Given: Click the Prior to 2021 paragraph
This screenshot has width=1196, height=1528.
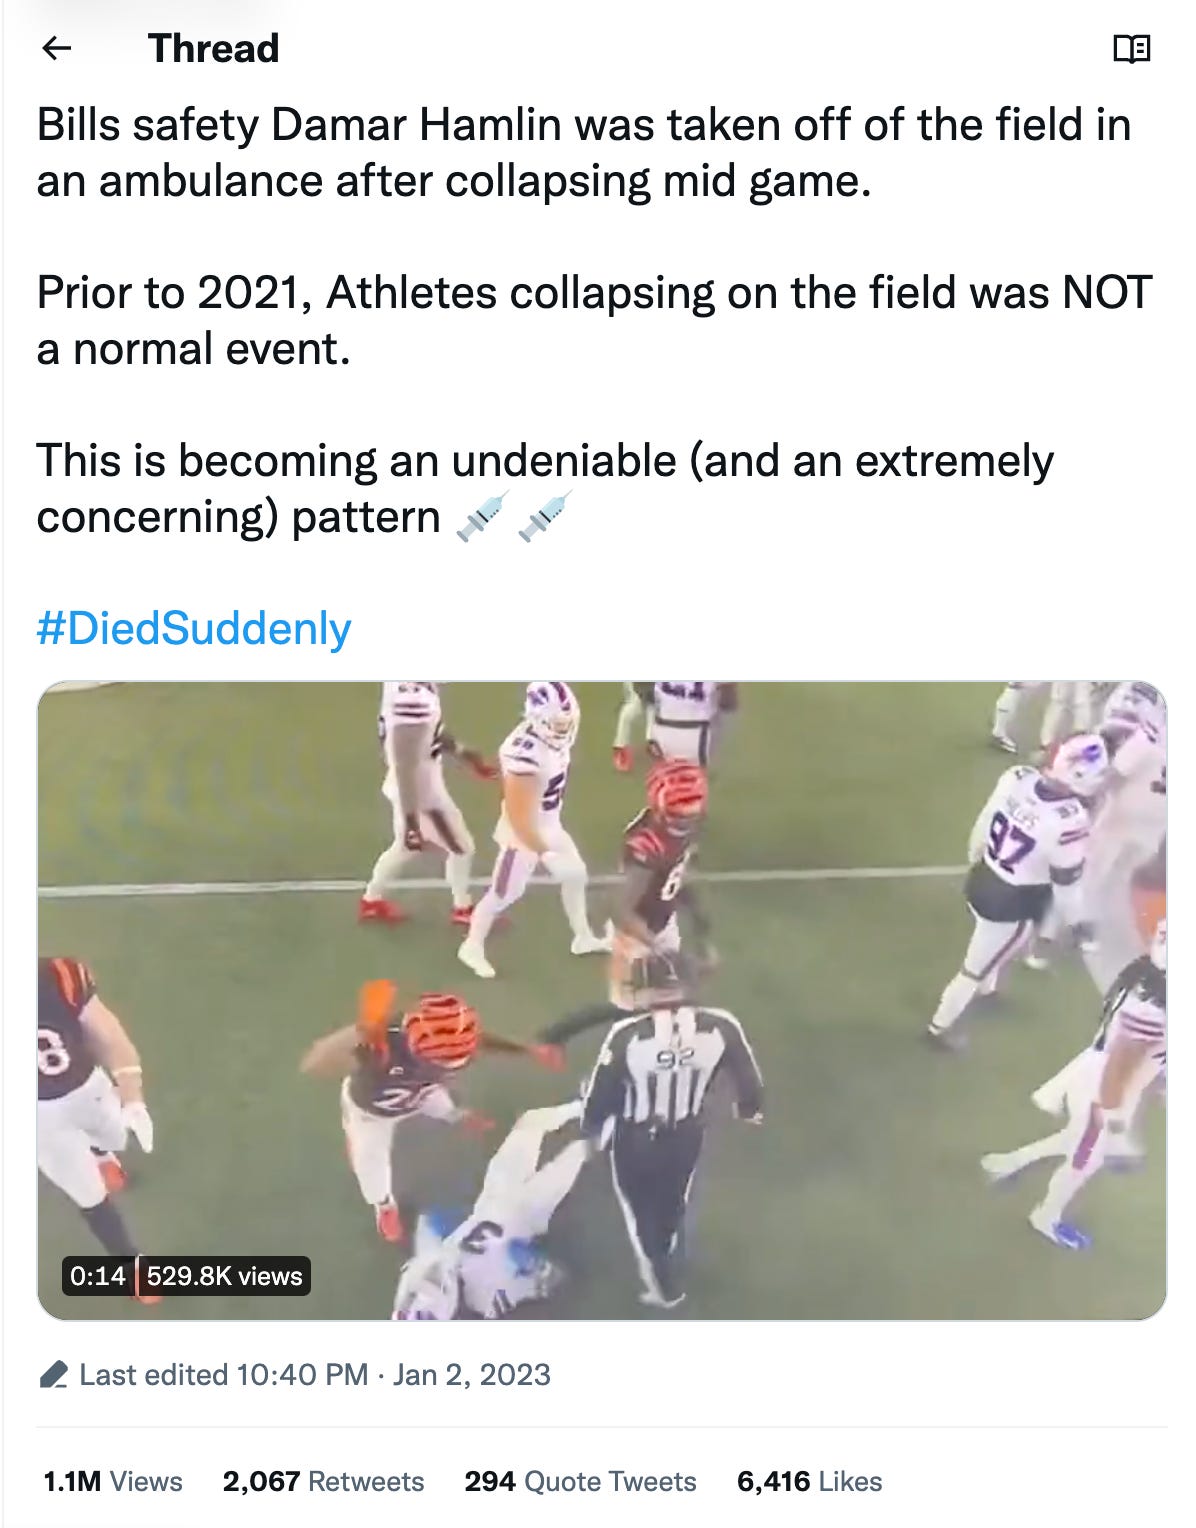Looking at the screenshot, I should point(595,321).
